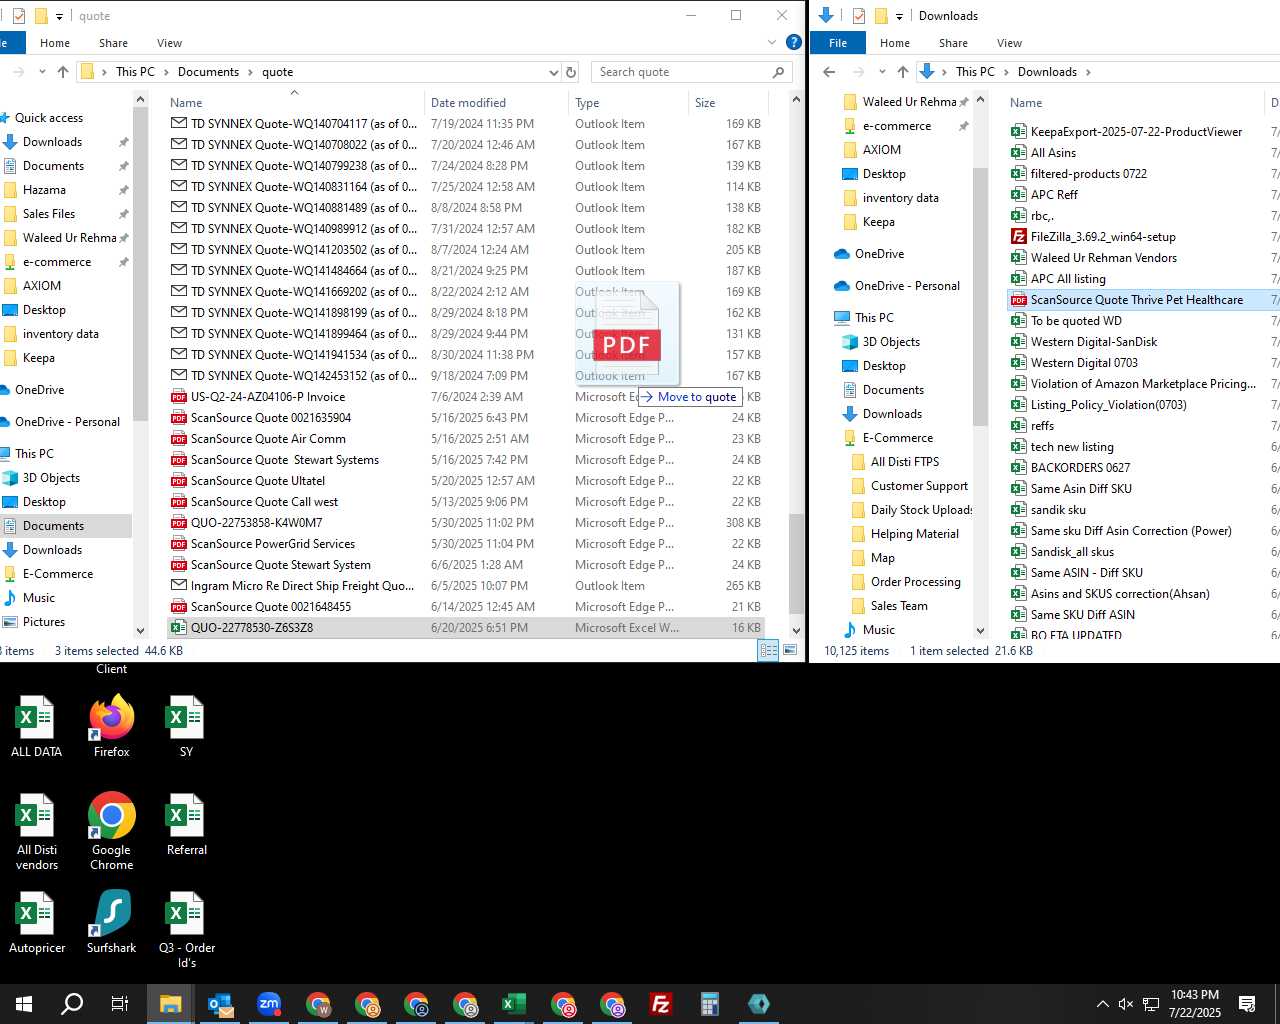
Task: Open Home tab in quote window
Action: coord(55,43)
